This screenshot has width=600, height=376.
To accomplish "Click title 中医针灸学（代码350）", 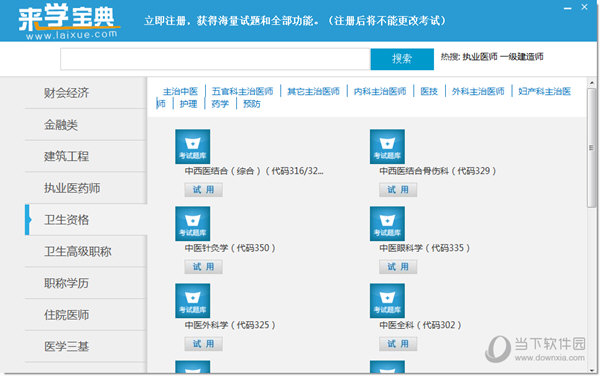I will 230,248.
